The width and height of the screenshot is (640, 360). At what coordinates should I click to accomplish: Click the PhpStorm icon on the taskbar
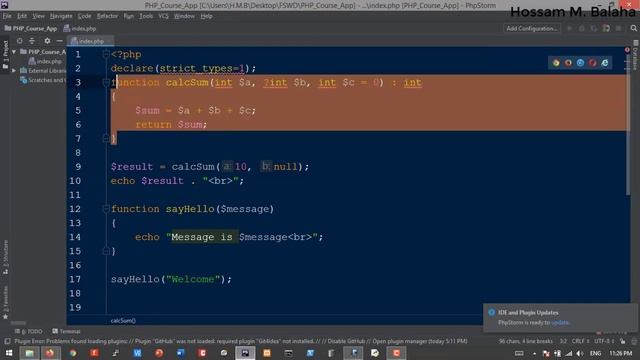click(x=245, y=353)
